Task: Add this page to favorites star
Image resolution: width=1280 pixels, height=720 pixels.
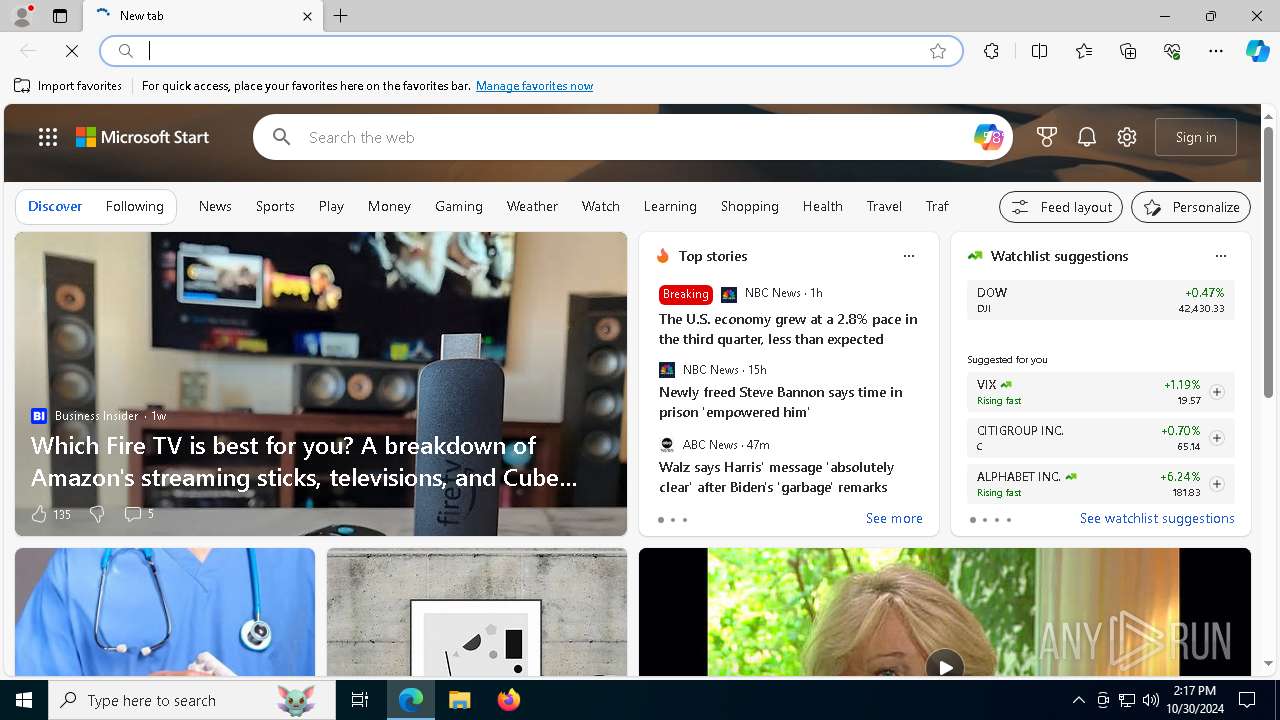Action: click(938, 51)
